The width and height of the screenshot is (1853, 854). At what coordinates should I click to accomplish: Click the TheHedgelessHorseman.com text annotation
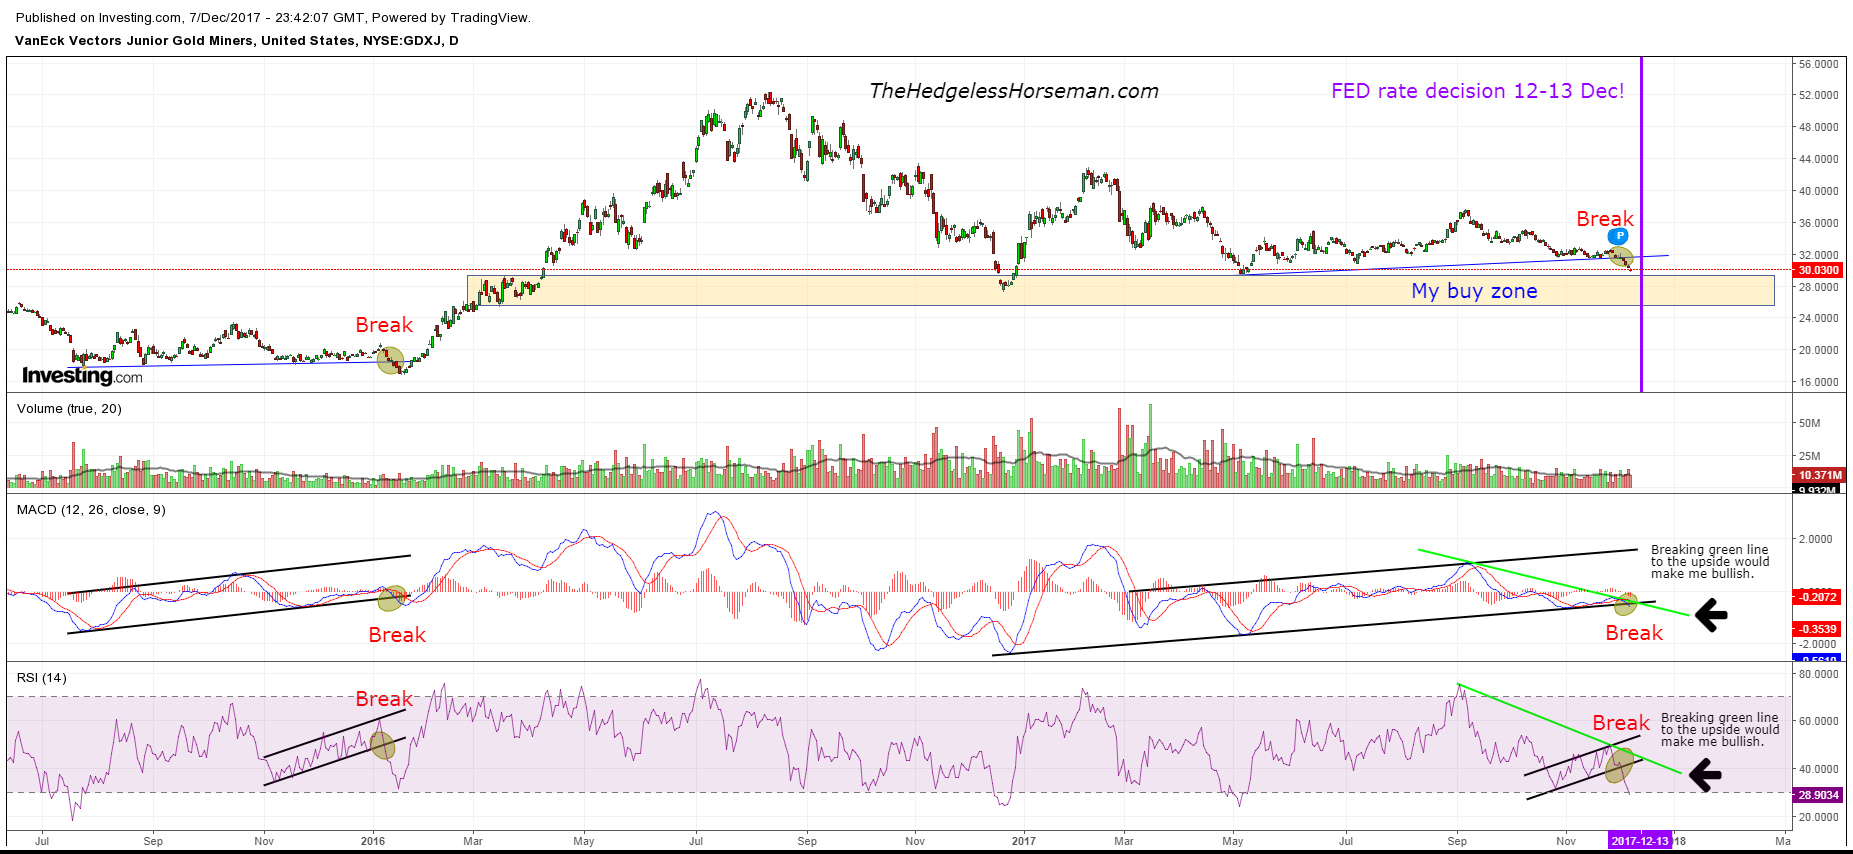(x=1014, y=91)
